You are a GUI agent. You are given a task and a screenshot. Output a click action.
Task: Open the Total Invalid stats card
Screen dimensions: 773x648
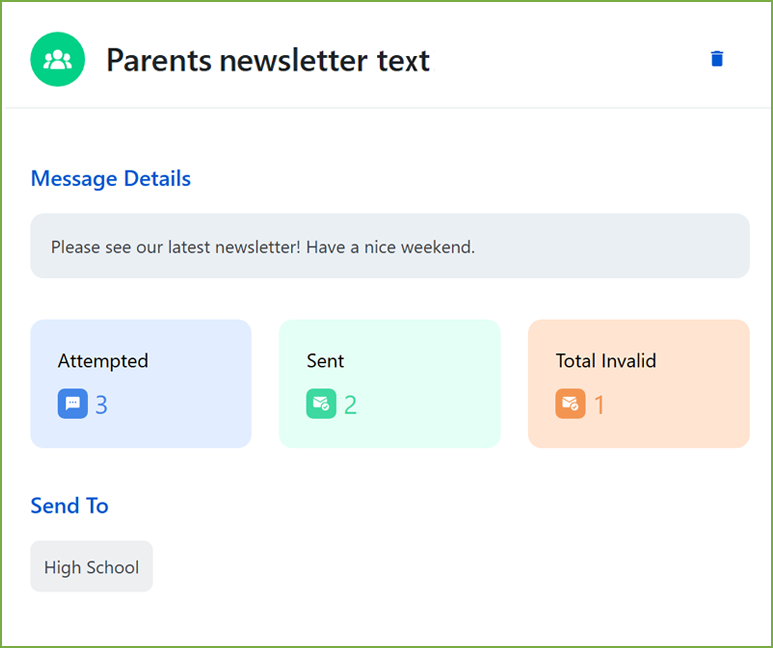tap(639, 384)
